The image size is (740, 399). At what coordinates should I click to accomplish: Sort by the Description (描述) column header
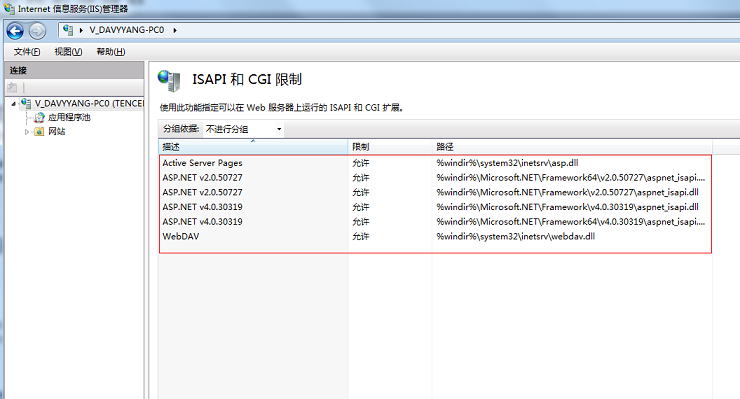click(253, 146)
